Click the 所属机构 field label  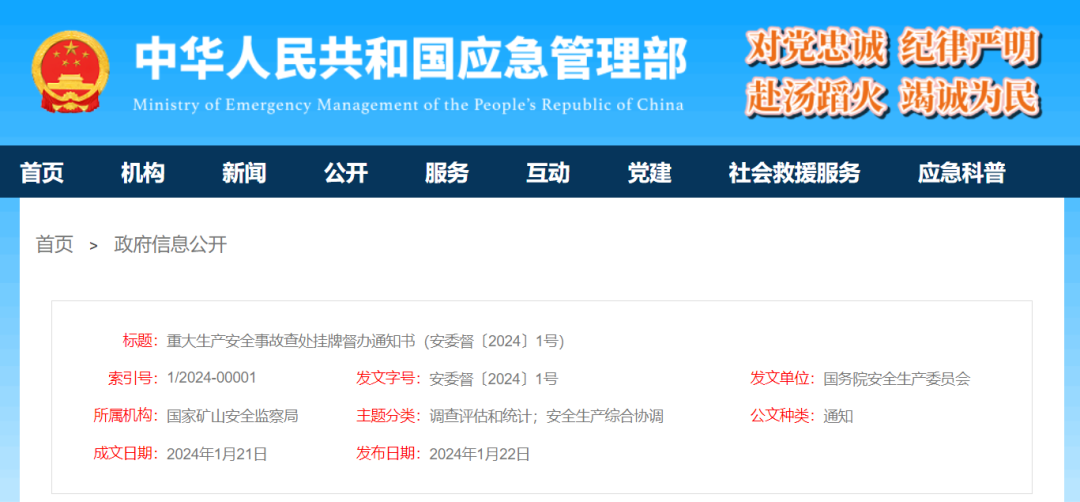(126, 416)
